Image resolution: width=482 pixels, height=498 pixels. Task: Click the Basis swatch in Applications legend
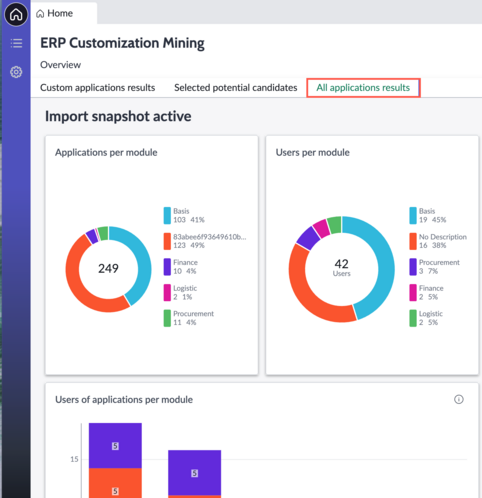pos(167,215)
